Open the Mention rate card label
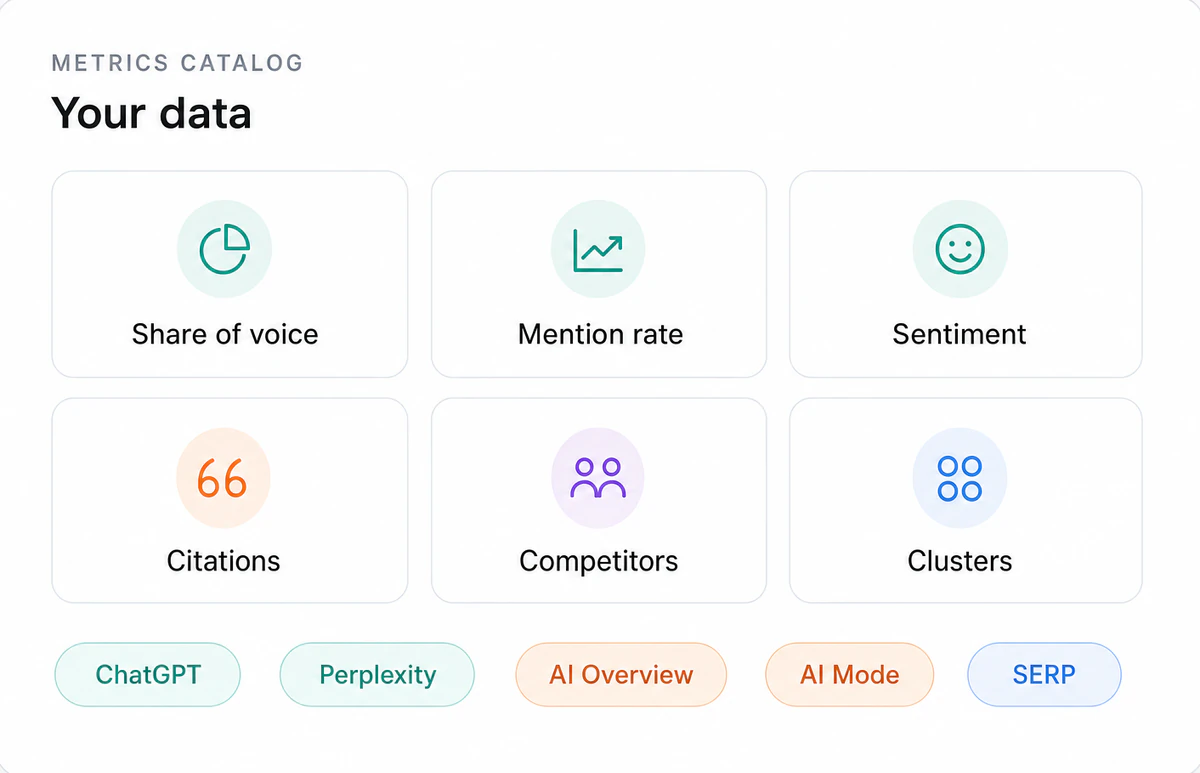1200x773 pixels. coord(600,334)
